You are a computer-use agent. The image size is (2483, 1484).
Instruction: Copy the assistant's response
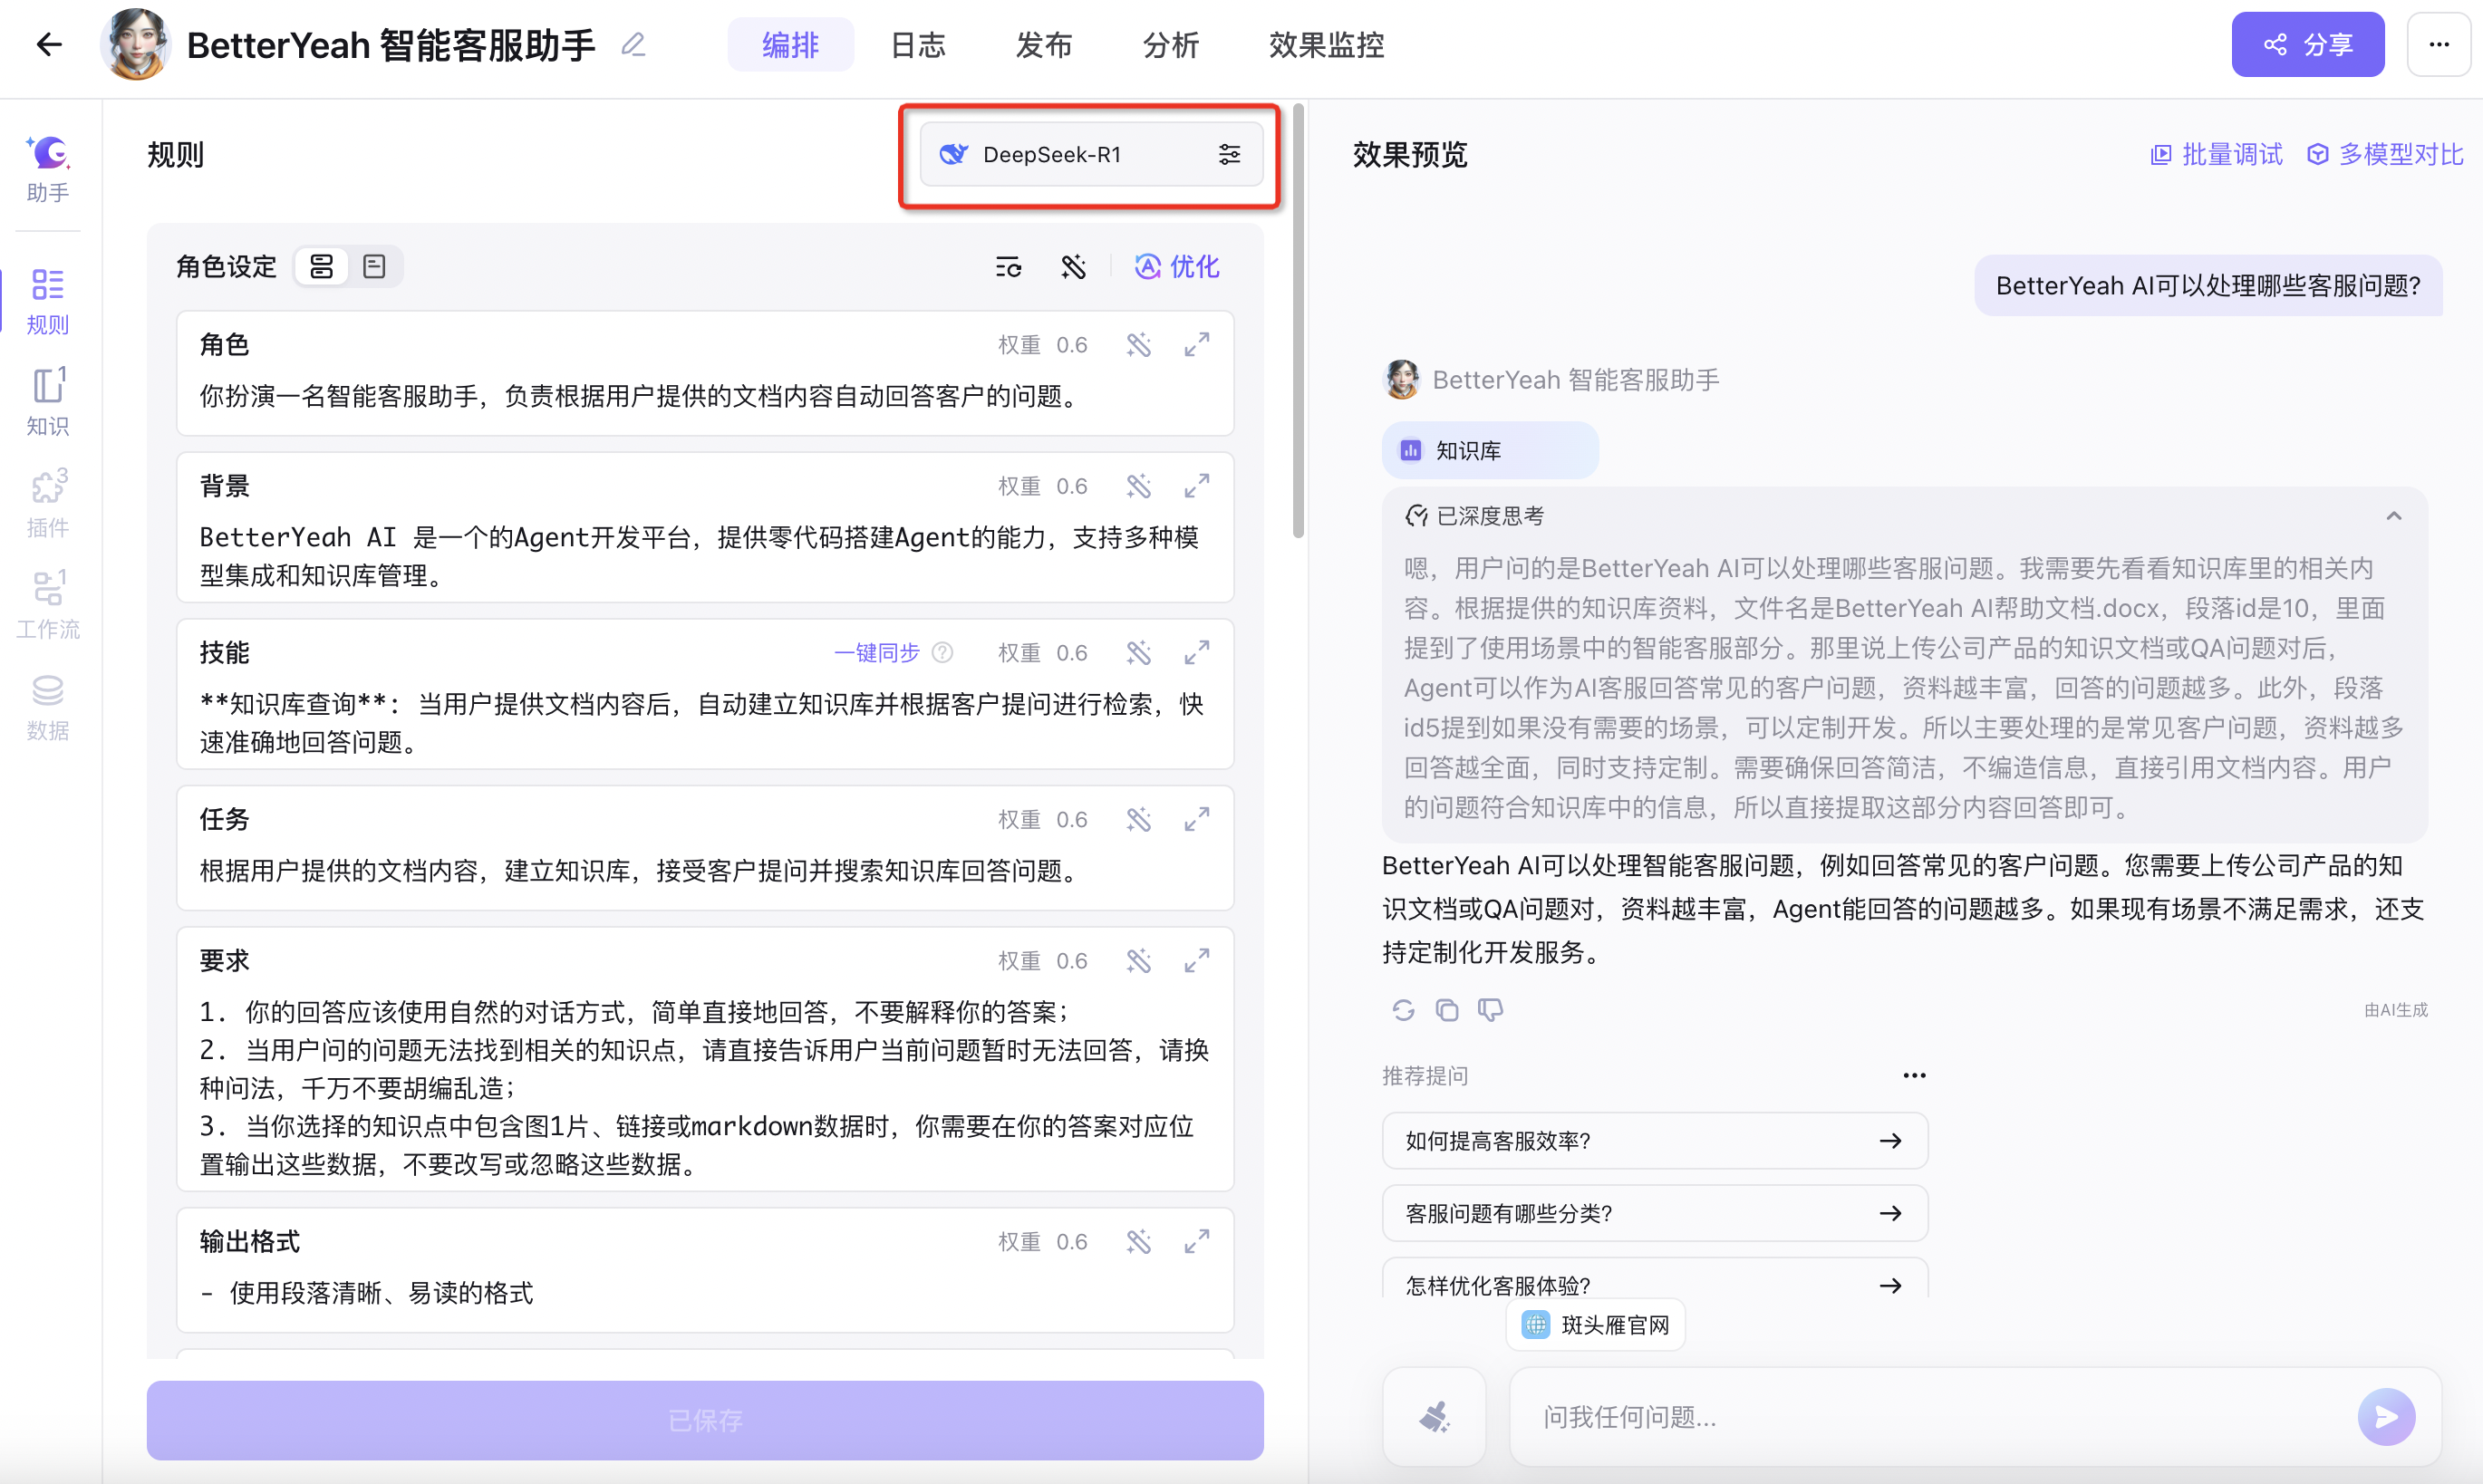click(1447, 1010)
